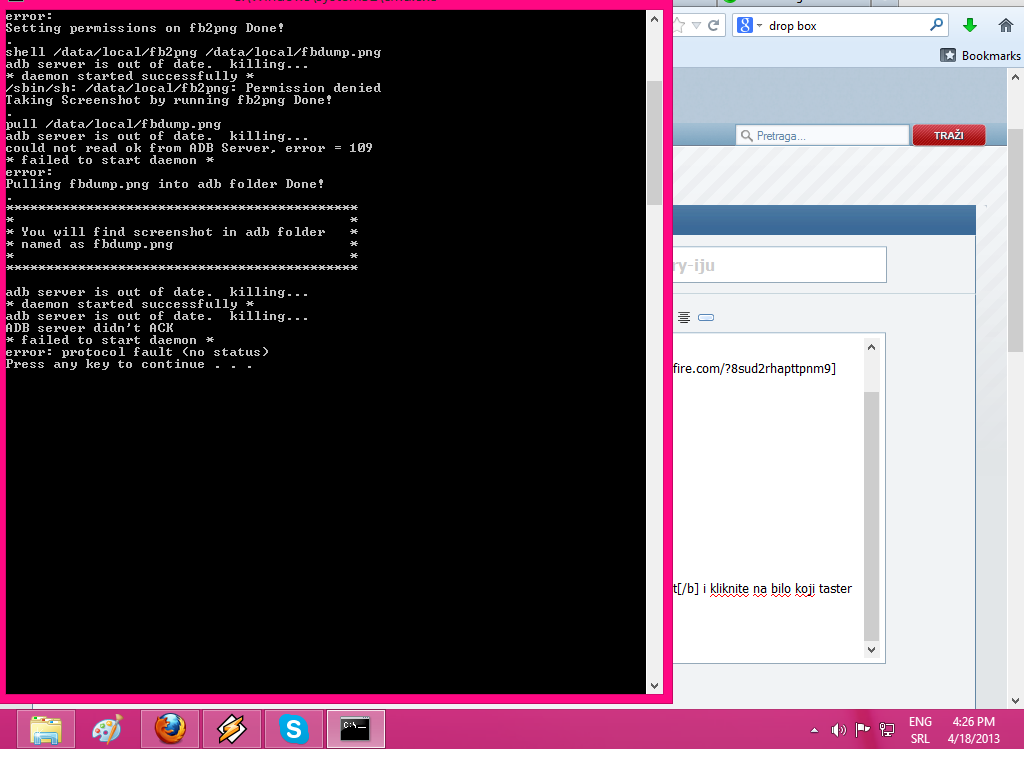Screen dimensions: 1024x768
Task: Open the clock showing 4:26 PM
Action: 974,730
